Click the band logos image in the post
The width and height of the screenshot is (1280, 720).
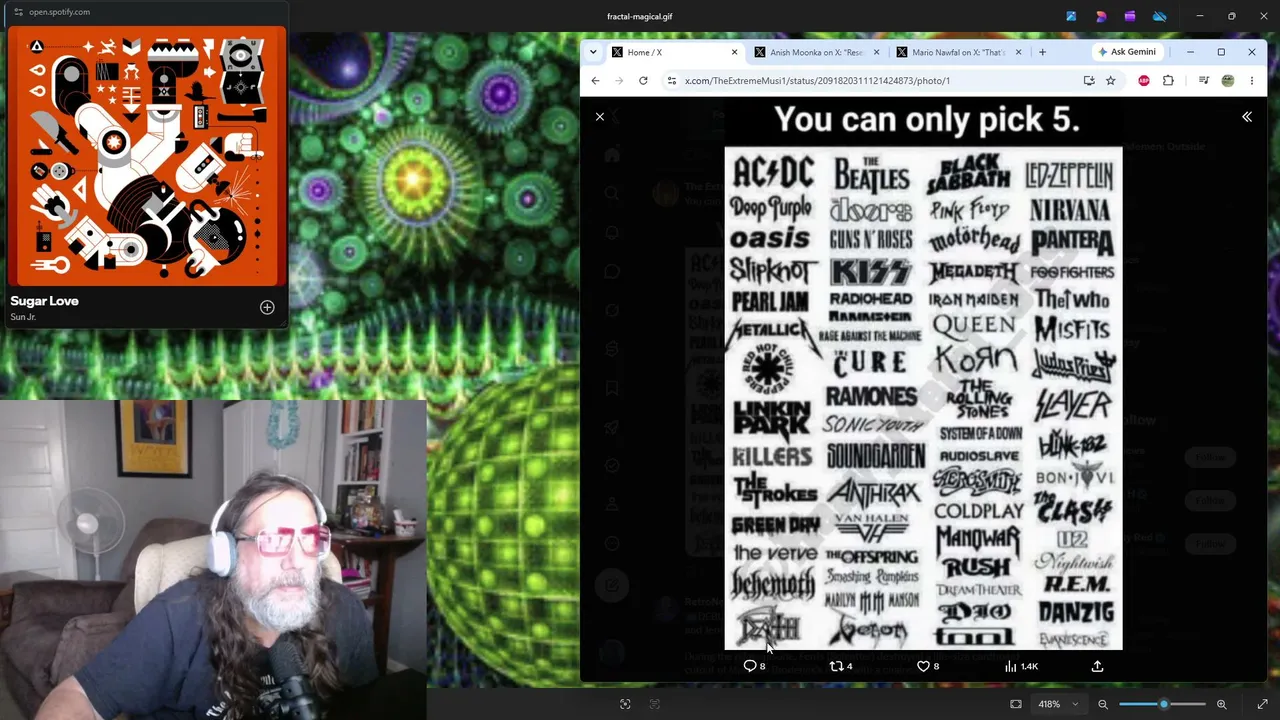pyautogui.click(x=923, y=376)
